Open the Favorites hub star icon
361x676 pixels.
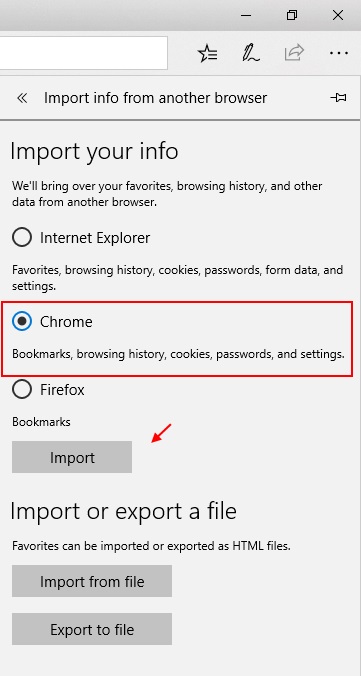(x=207, y=53)
